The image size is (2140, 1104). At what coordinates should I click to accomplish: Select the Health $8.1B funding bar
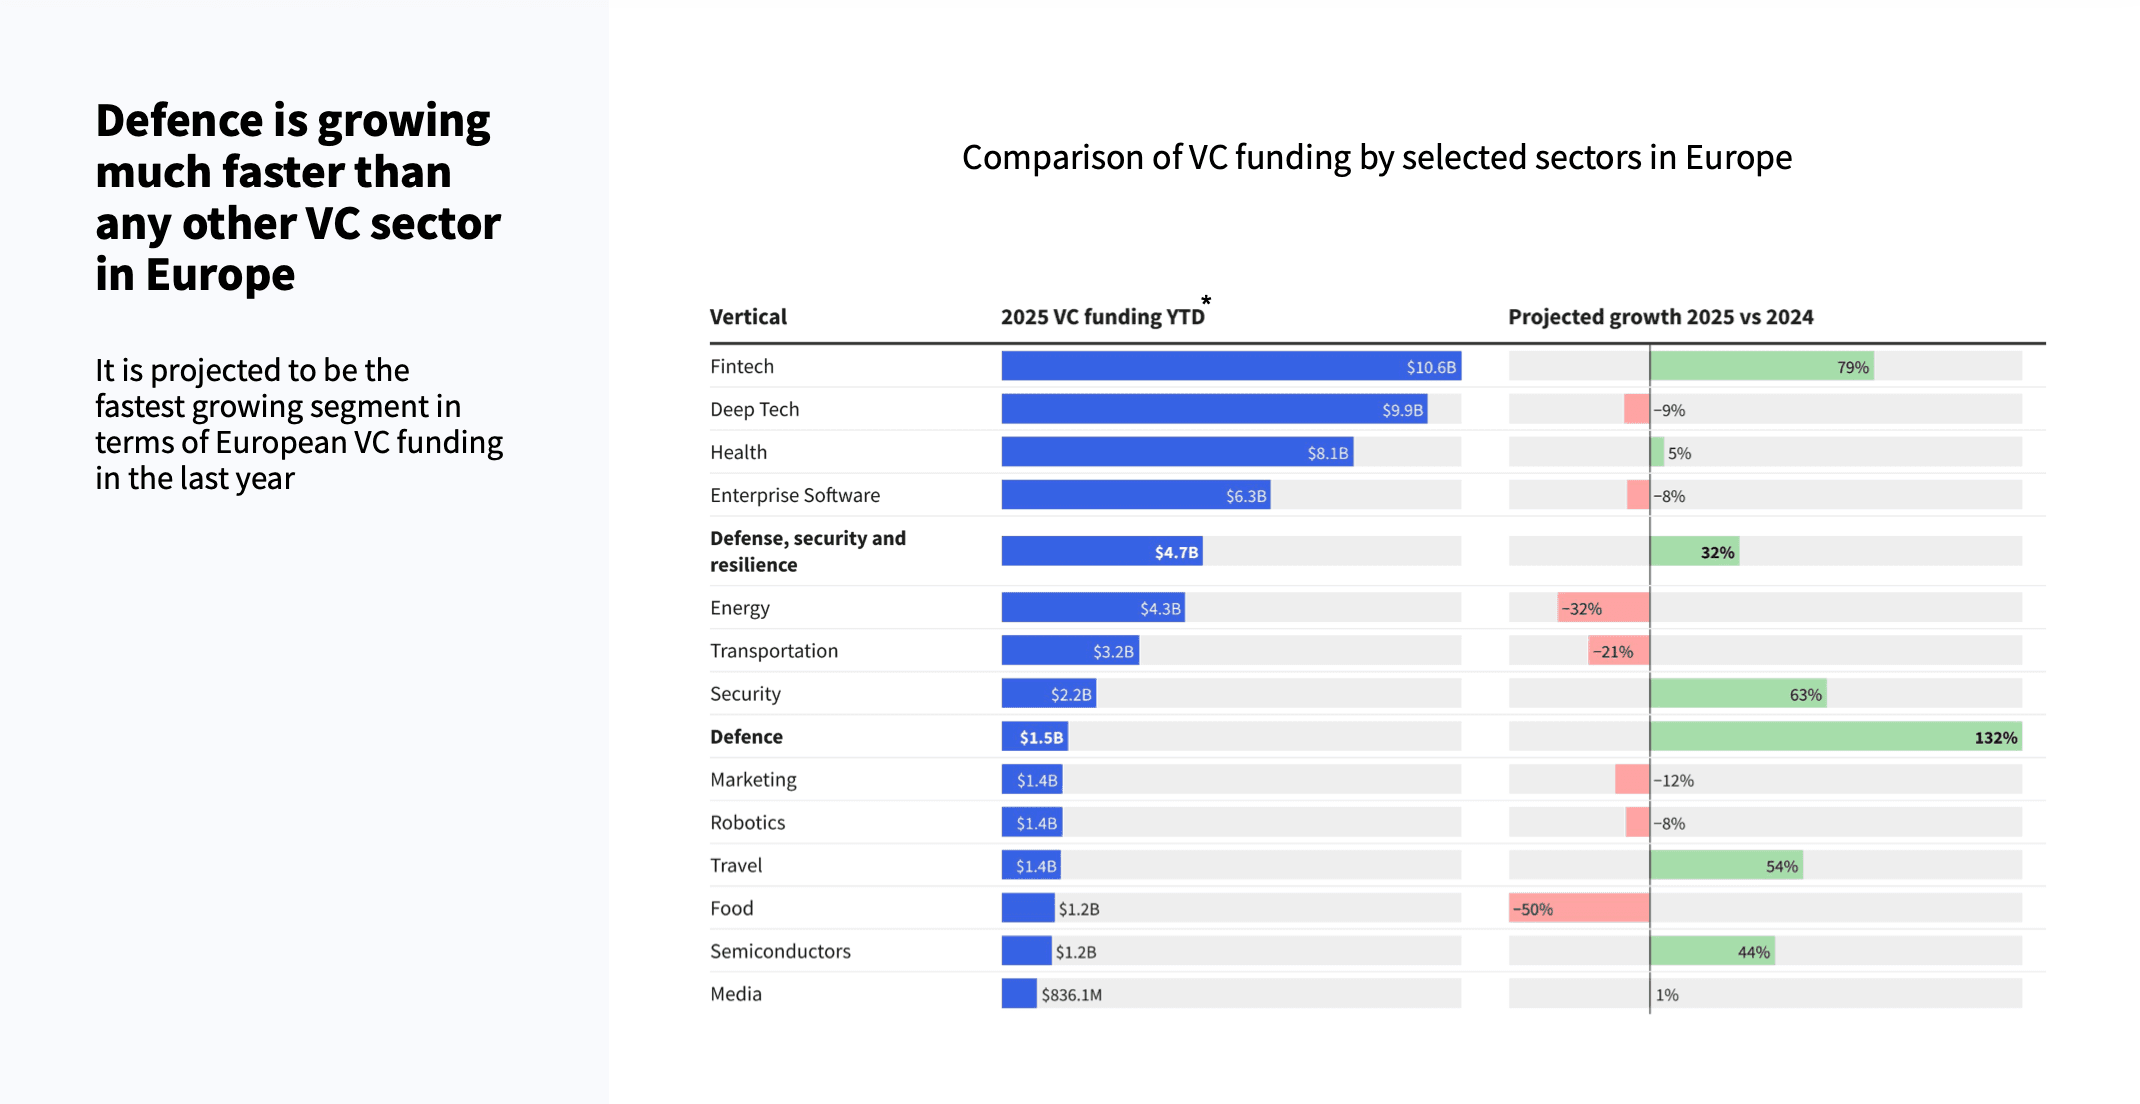pyautogui.click(x=1176, y=452)
